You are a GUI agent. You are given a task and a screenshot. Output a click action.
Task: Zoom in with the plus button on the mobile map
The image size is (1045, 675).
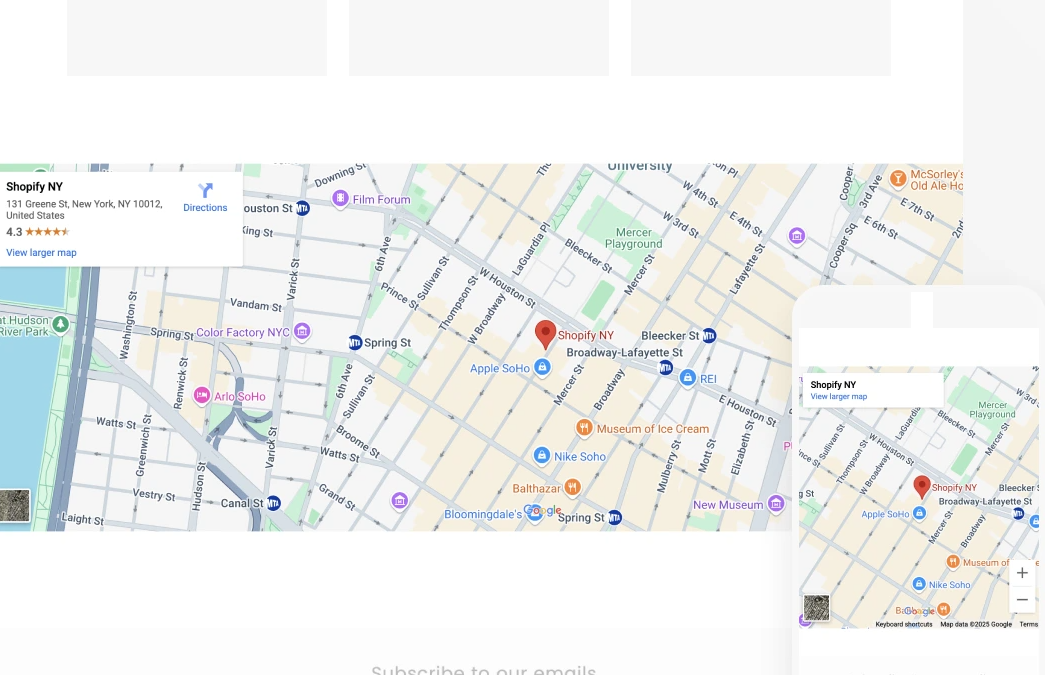(1022, 573)
